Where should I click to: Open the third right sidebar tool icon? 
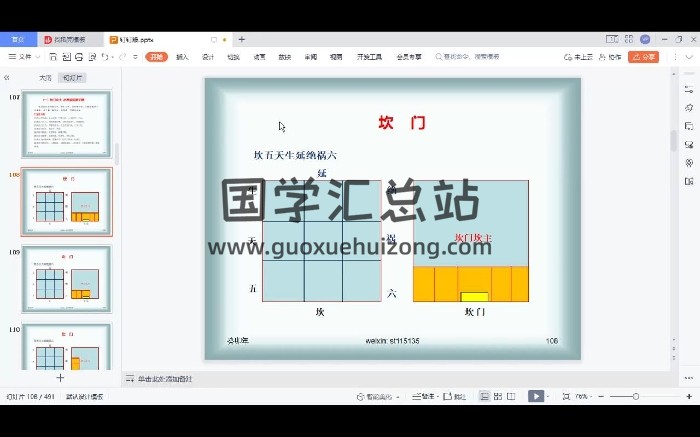pyautogui.click(x=689, y=126)
